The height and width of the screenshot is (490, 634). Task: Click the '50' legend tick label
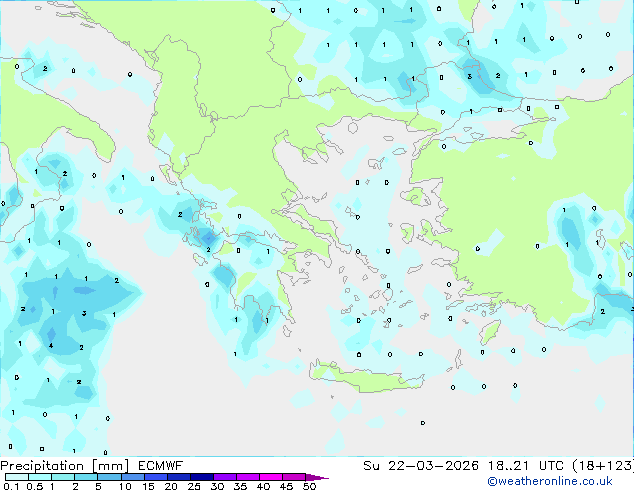click(309, 486)
